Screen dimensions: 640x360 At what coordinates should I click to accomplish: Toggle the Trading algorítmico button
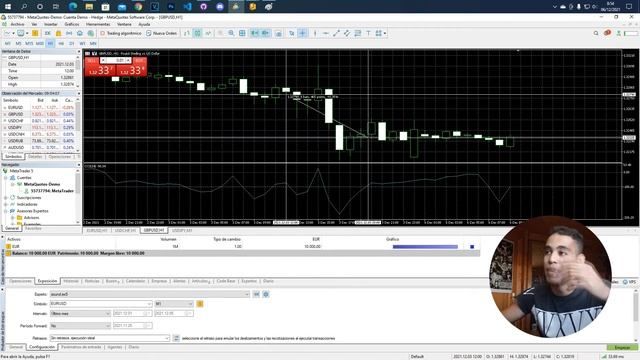[x=121, y=33]
